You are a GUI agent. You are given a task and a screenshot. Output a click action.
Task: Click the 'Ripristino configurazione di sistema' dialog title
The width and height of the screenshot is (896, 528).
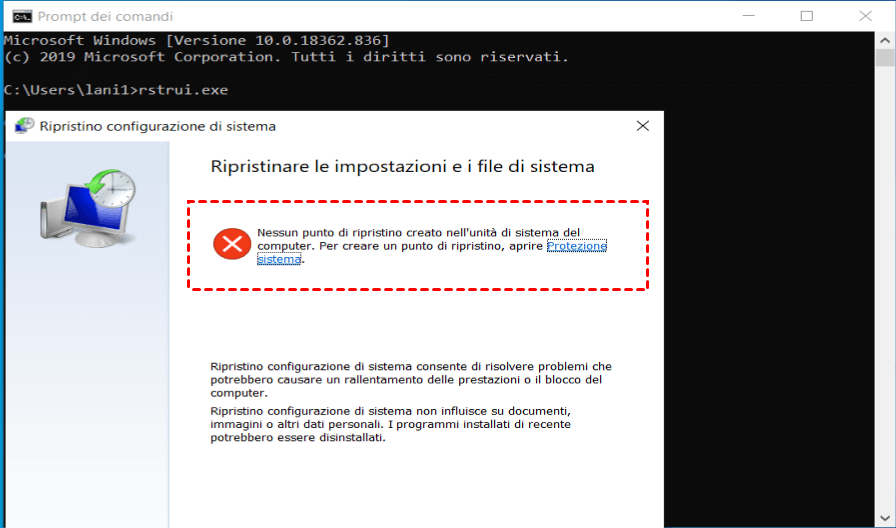coord(158,126)
